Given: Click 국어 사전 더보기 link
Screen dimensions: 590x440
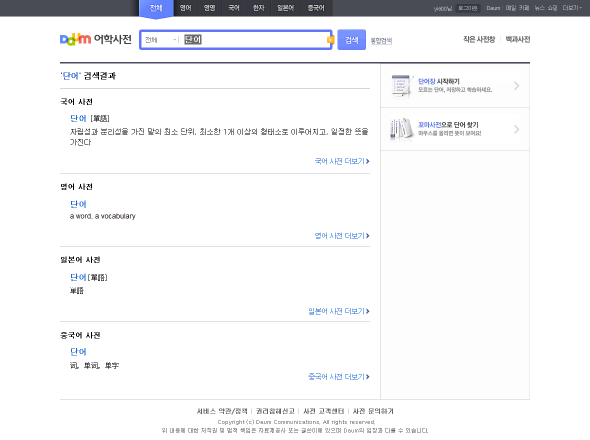Looking at the screenshot, I should coord(342,161).
